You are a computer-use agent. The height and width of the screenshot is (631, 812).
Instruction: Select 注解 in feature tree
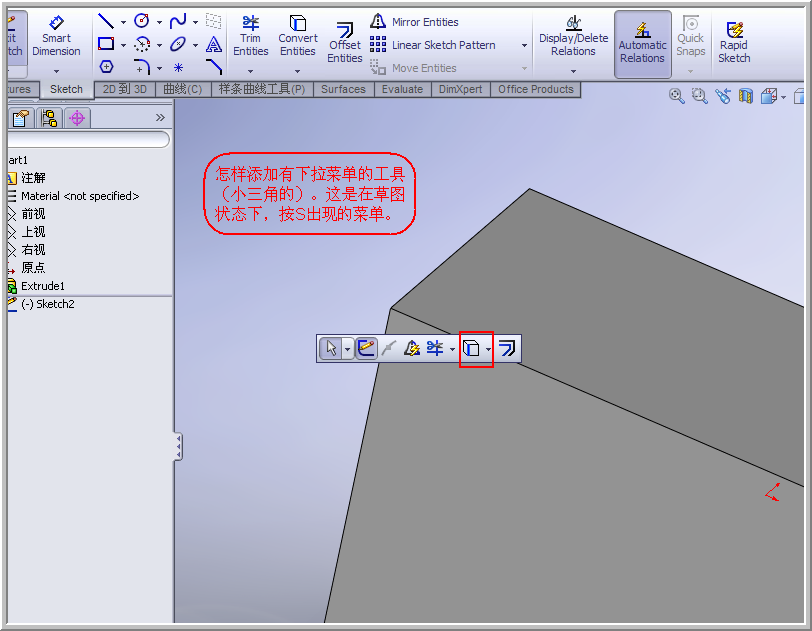click(x=33, y=178)
